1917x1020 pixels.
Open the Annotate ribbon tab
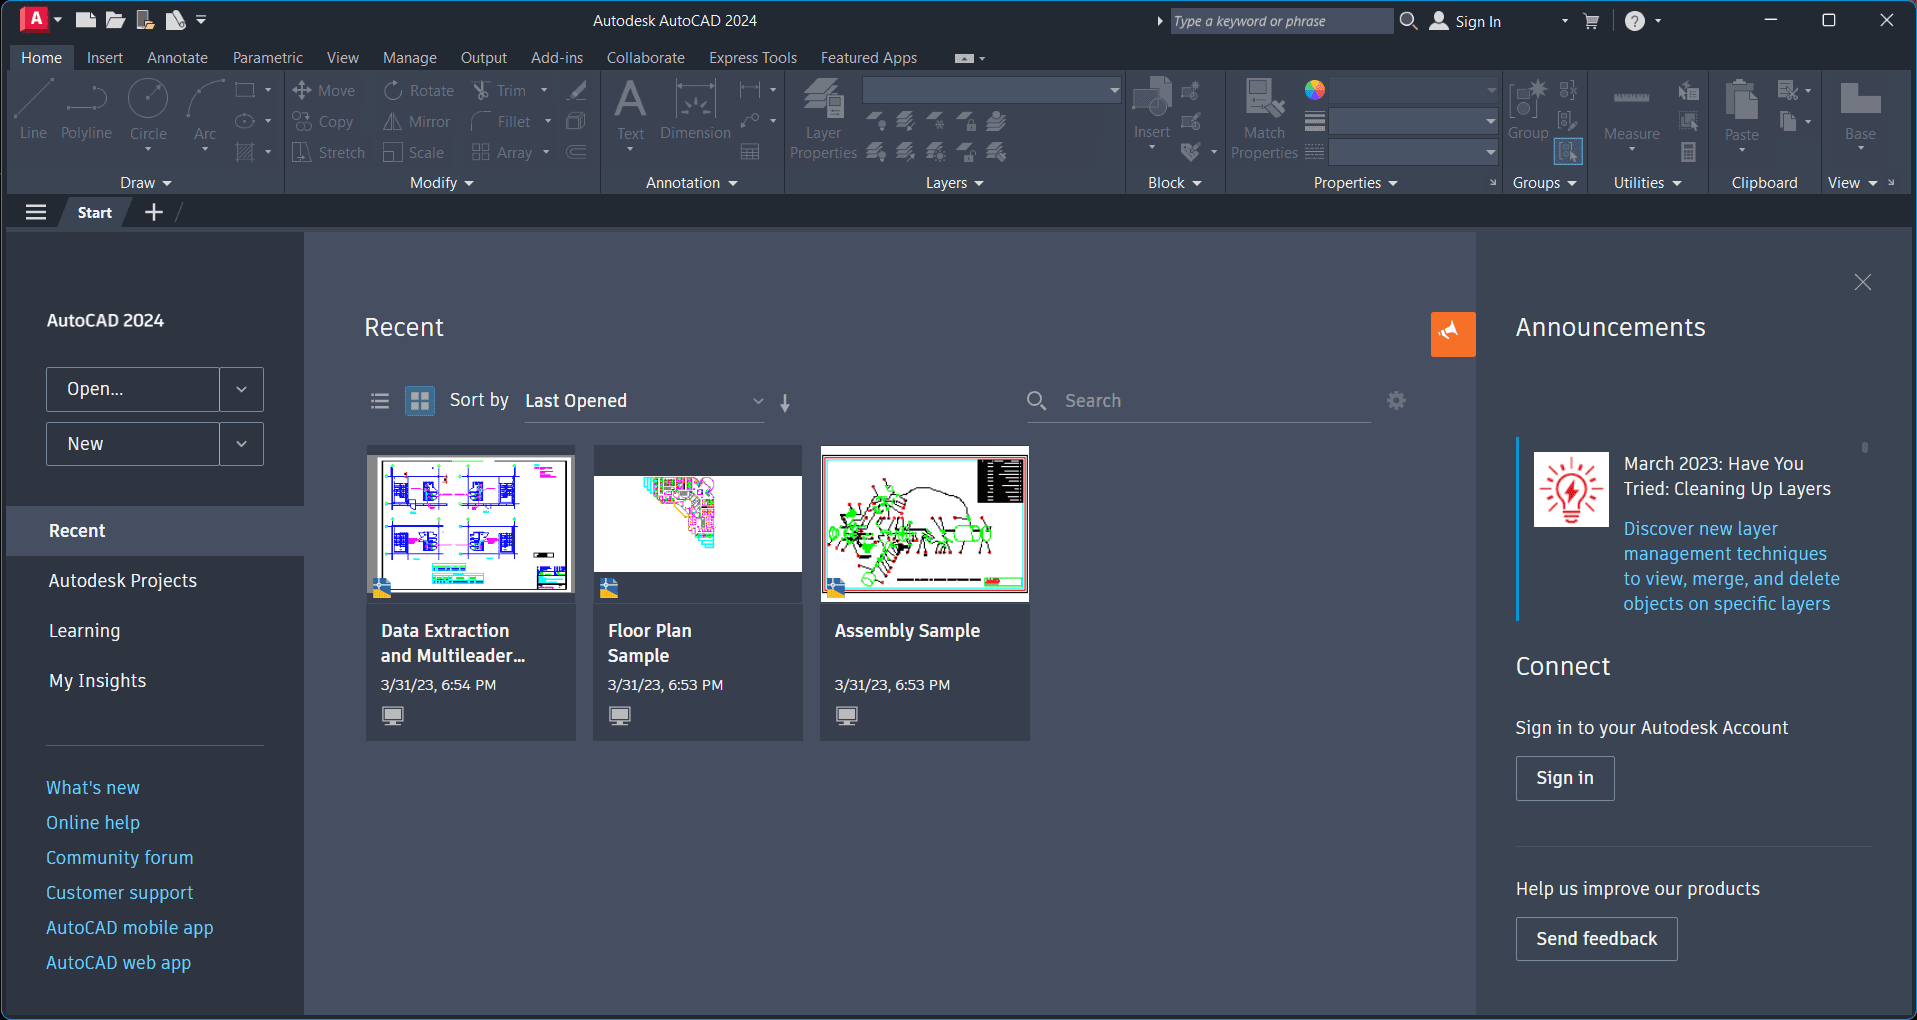click(x=177, y=58)
